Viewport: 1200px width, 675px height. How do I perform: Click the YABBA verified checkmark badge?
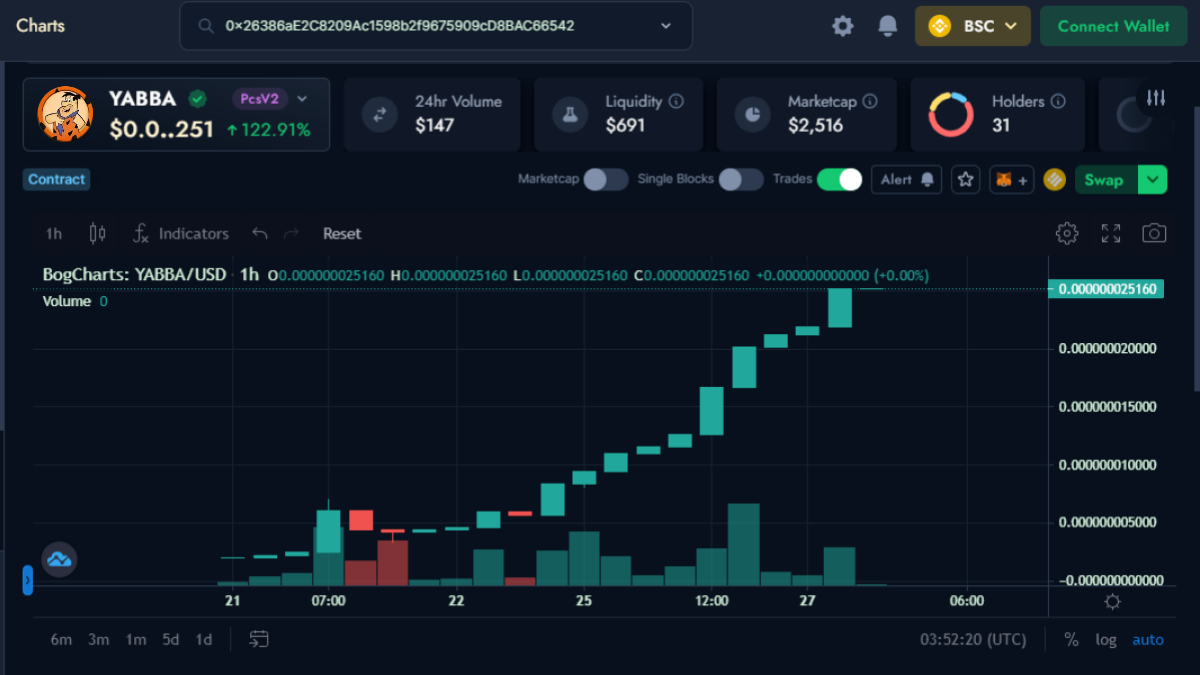tap(198, 98)
